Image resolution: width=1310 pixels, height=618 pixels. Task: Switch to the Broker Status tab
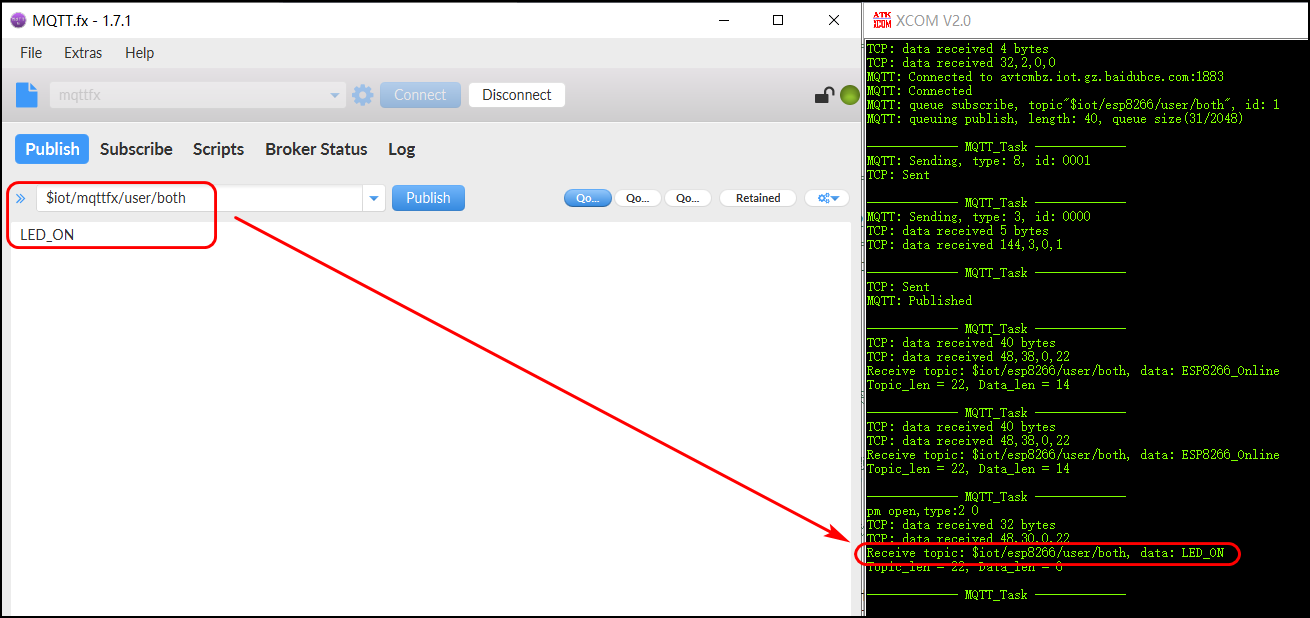pos(316,149)
